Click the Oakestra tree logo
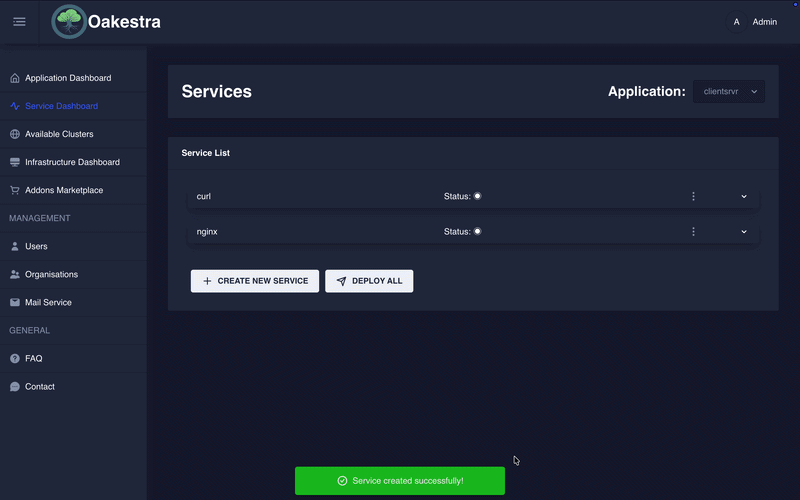 click(x=69, y=22)
